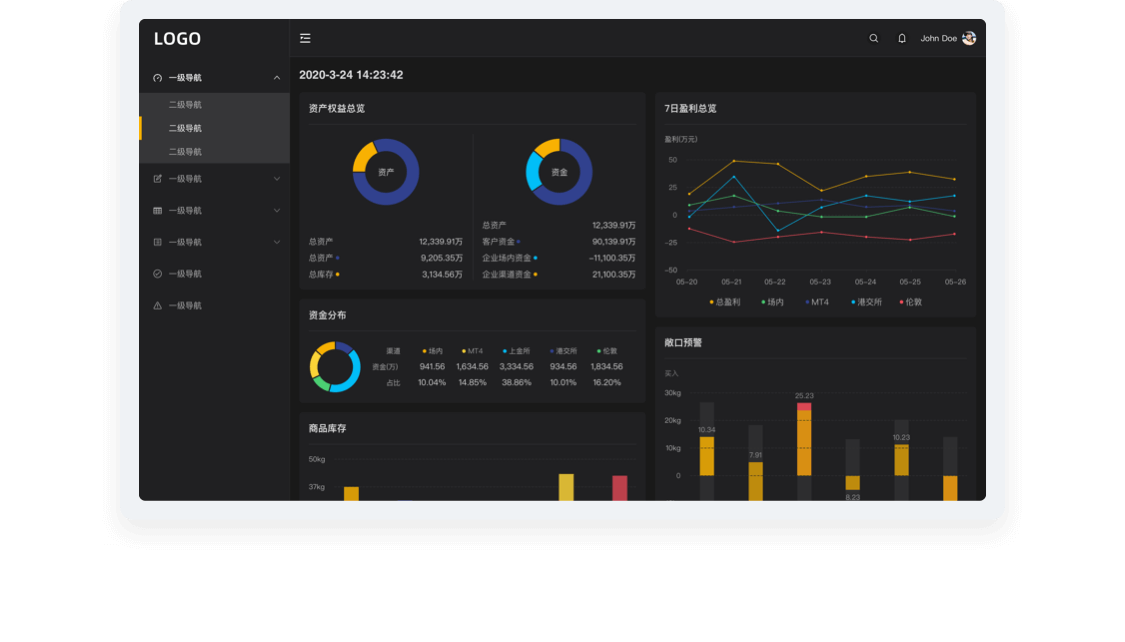
Task: Click the bar labeled 7.91 in 敞口预警
Action: point(756,481)
